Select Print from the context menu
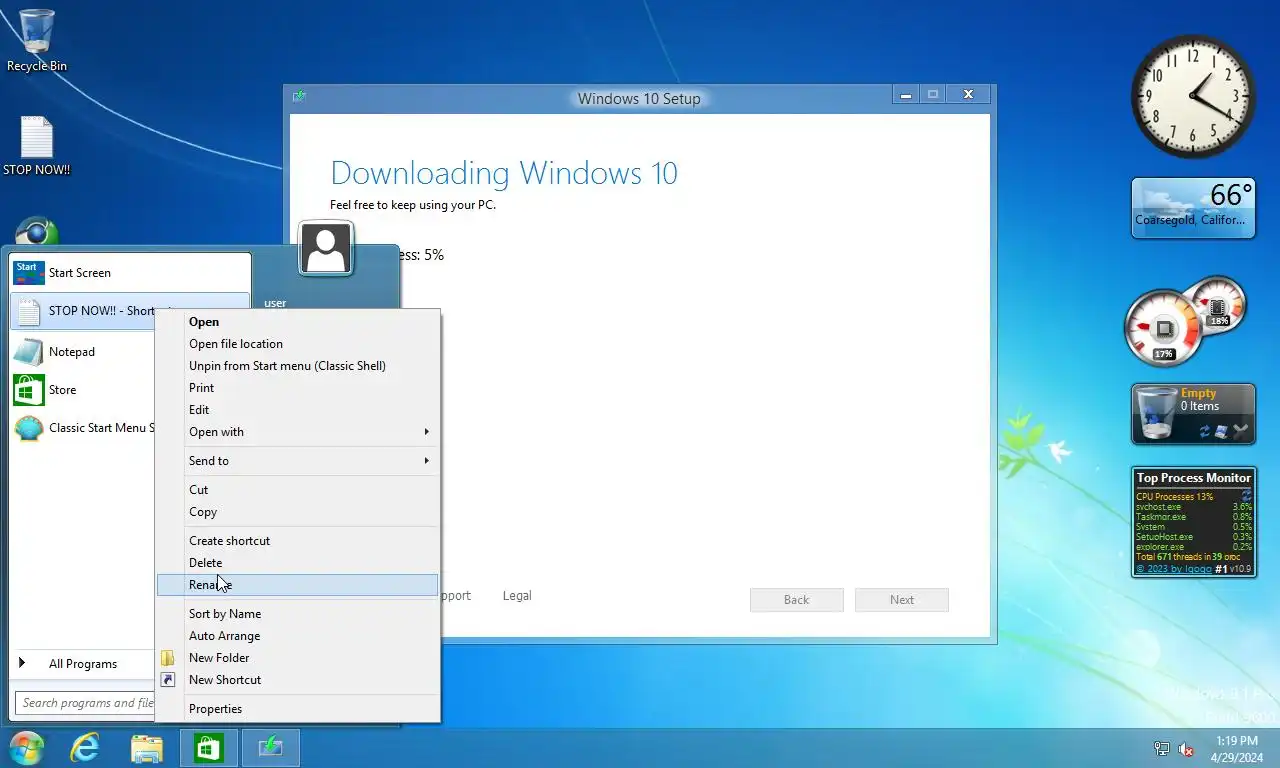 298,388
